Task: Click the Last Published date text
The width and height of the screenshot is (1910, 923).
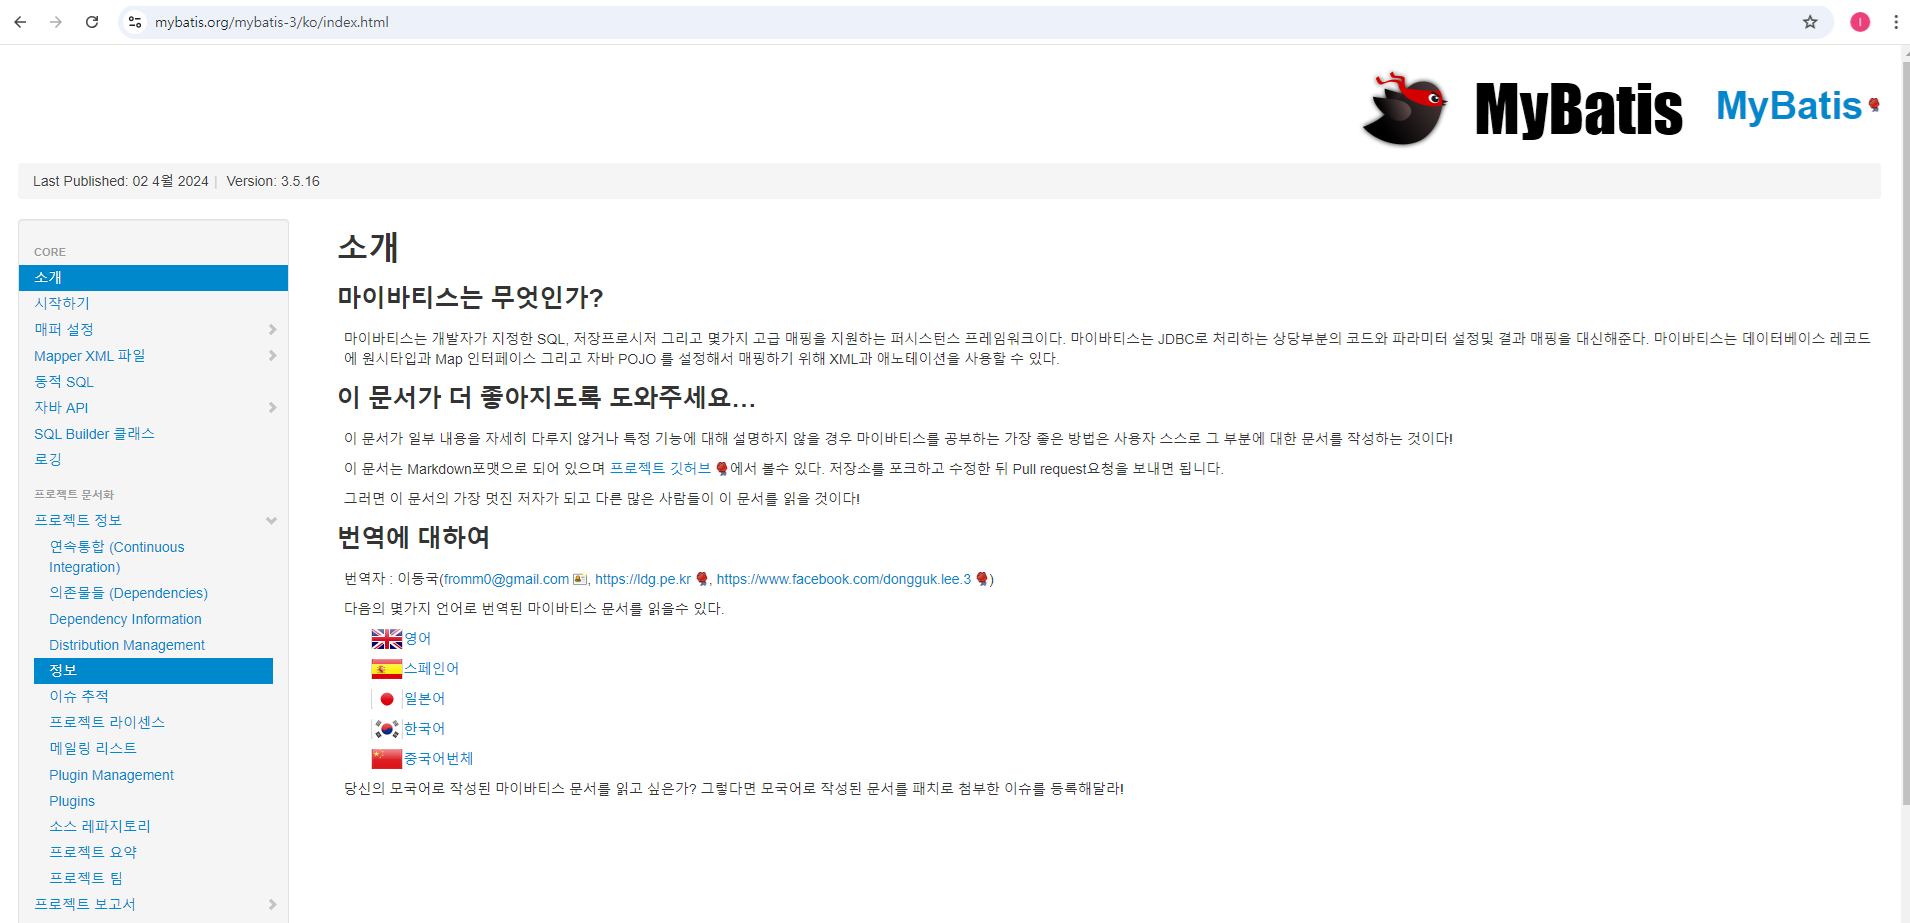Action: click(120, 181)
